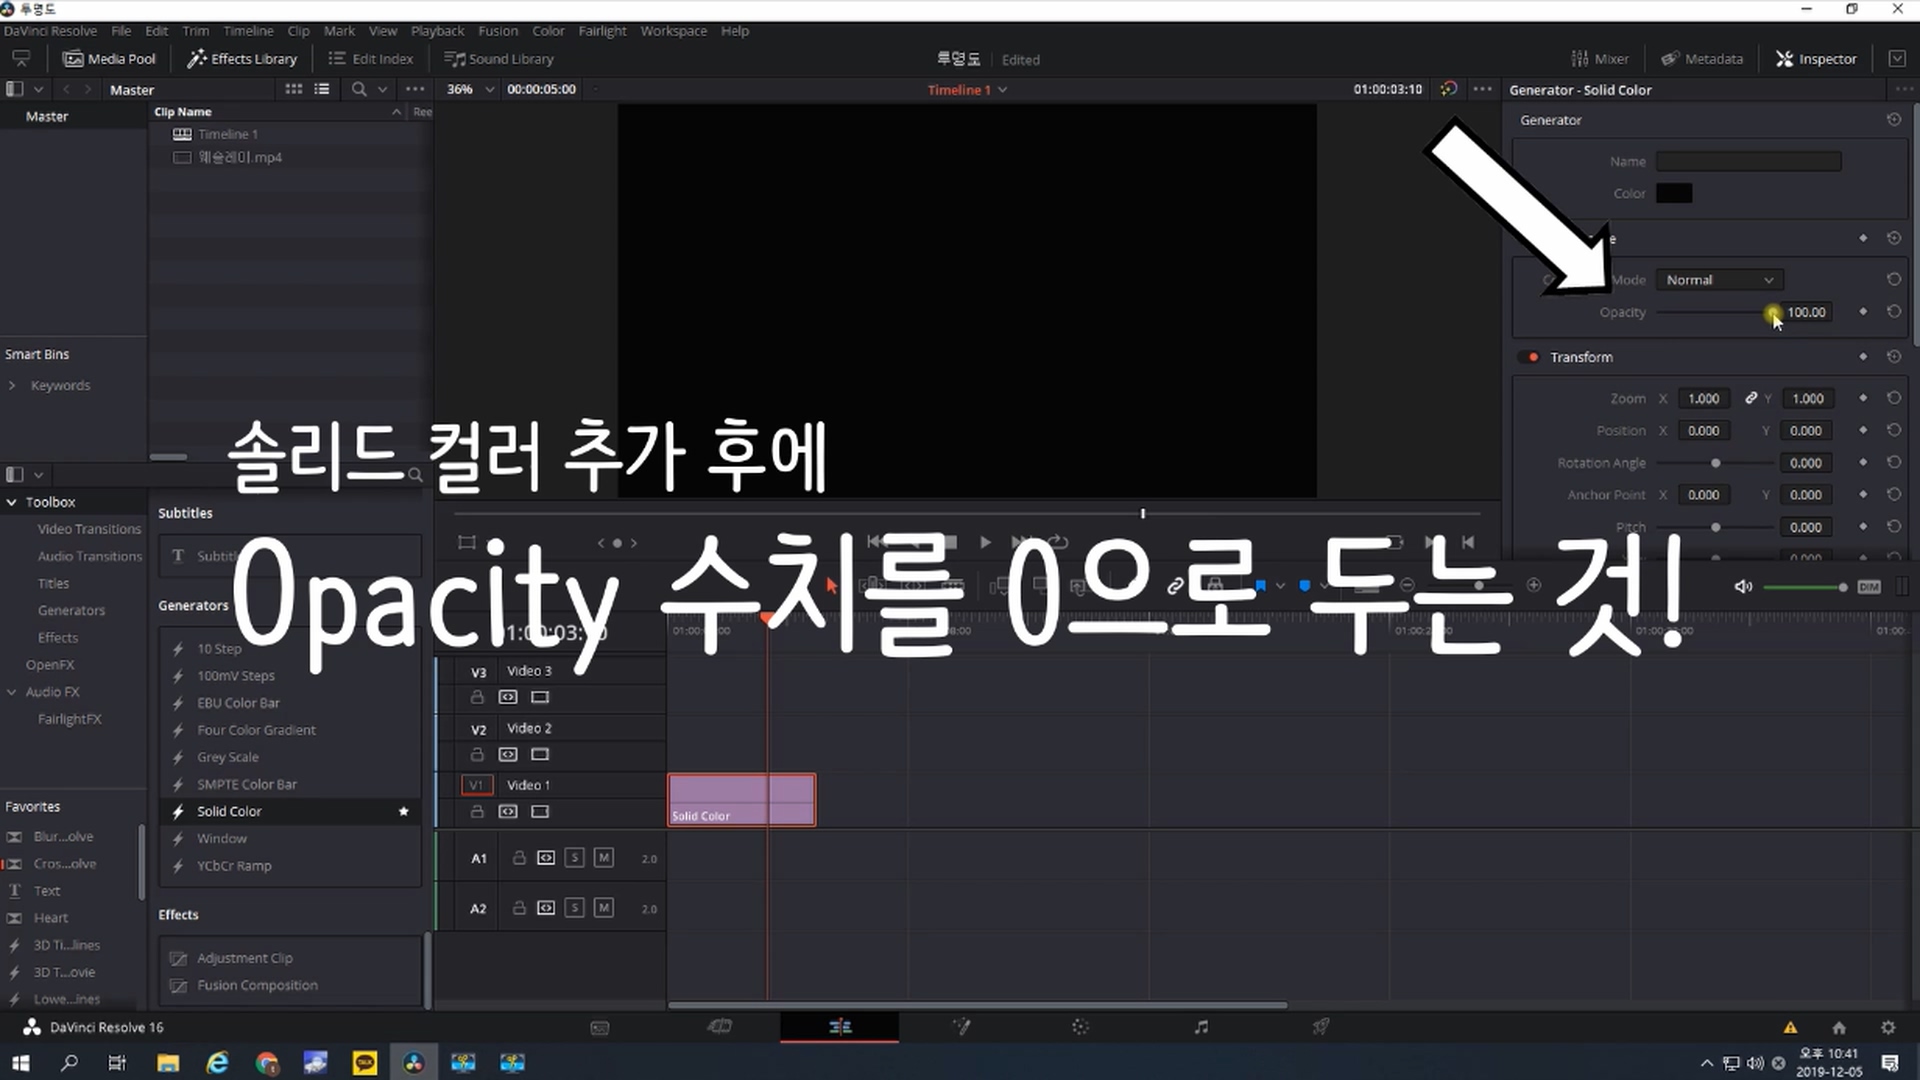Select the Solid Color clip on timeline
This screenshot has width=1920, height=1080.
742,800
